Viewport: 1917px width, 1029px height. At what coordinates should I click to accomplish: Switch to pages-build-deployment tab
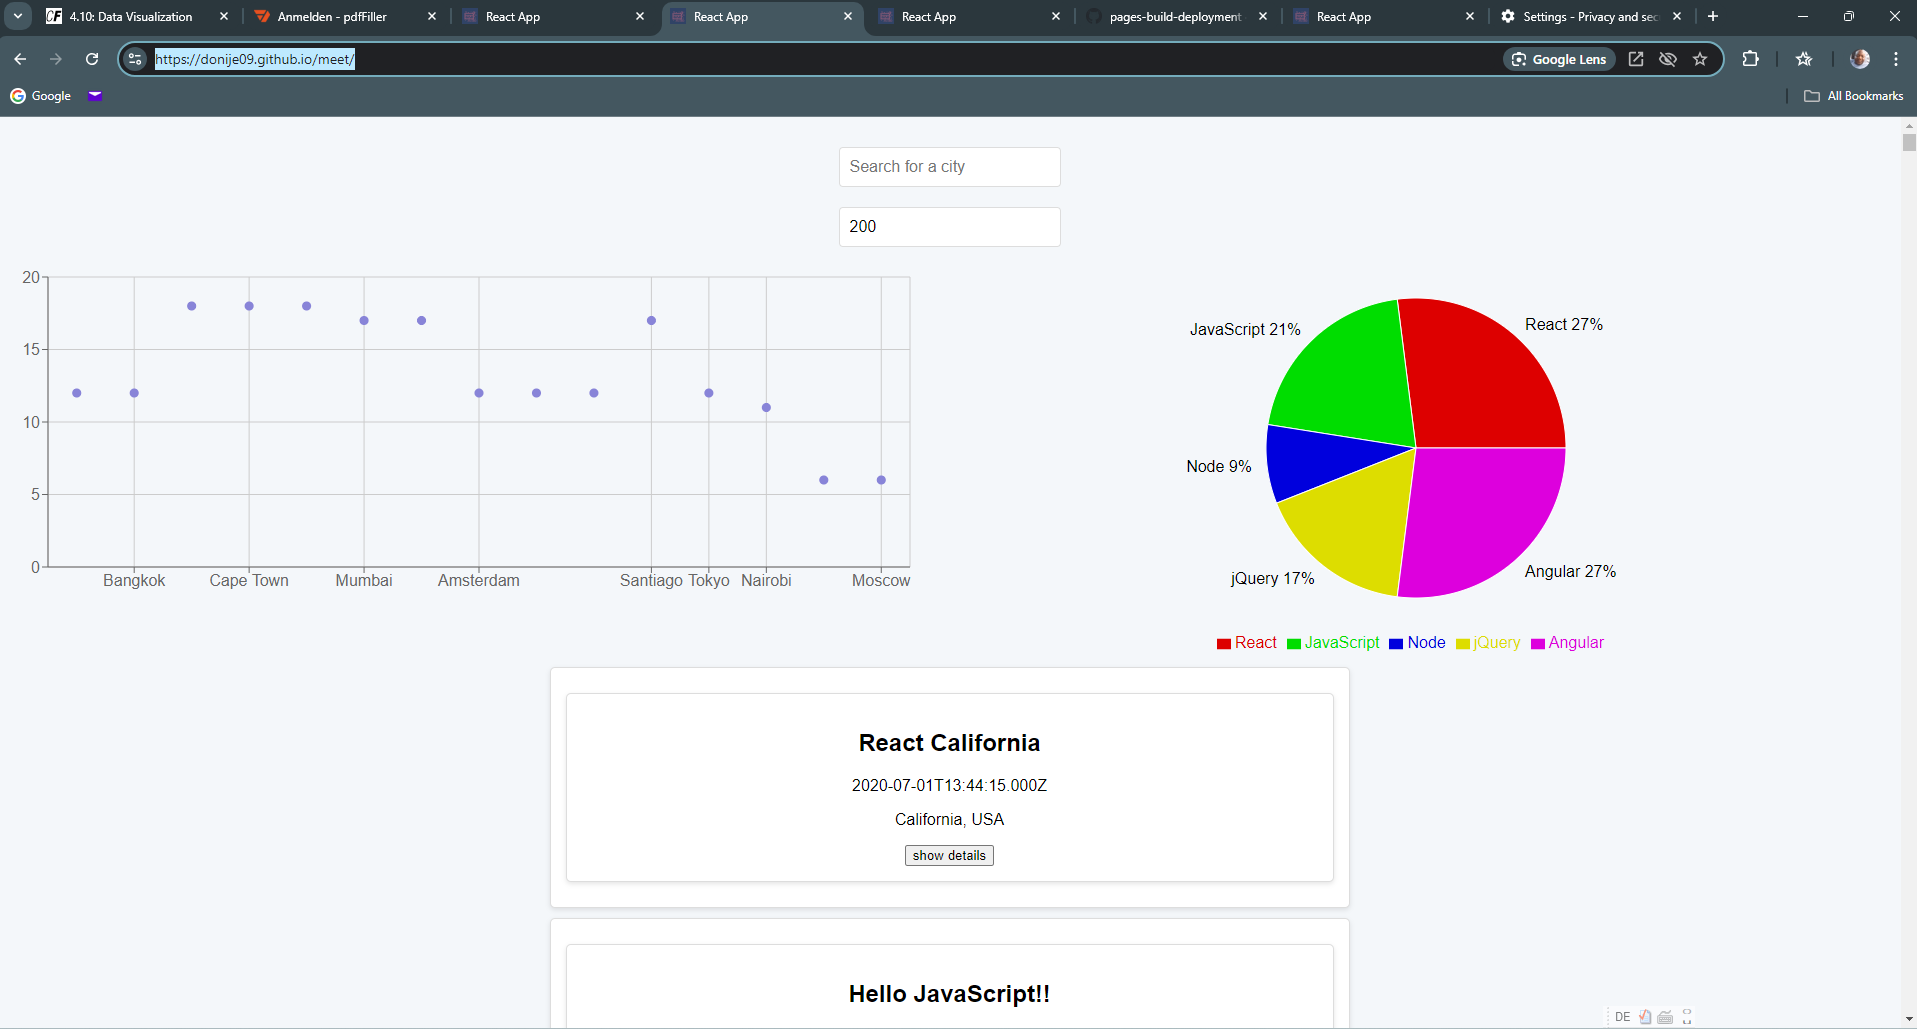tap(1174, 17)
